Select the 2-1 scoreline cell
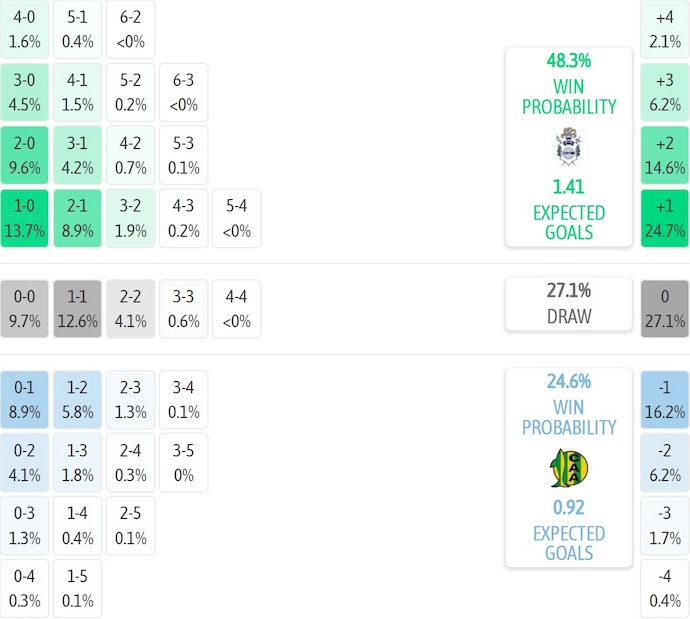This screenshot has height=619, width=690. click(77, 218)
